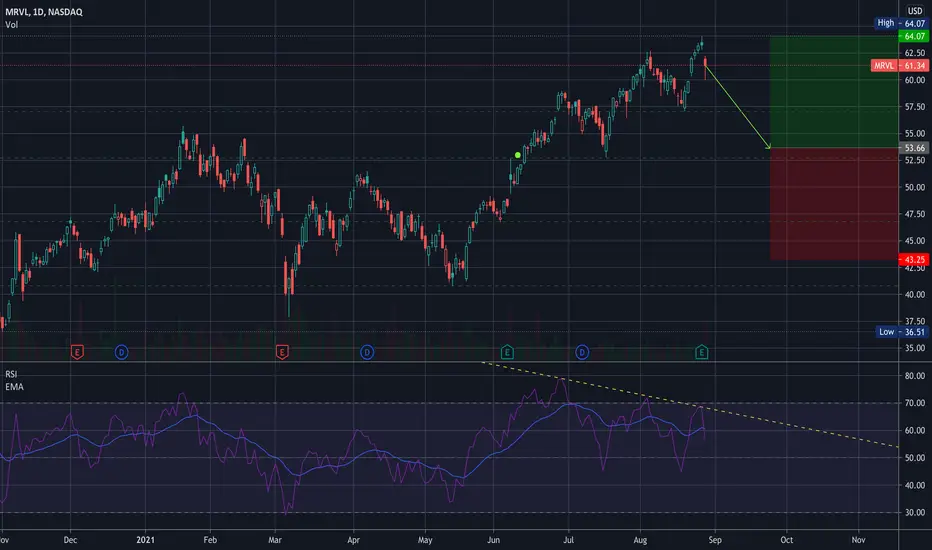Click the EMA indicator label
932x550 pixels.
click(14, 386)
